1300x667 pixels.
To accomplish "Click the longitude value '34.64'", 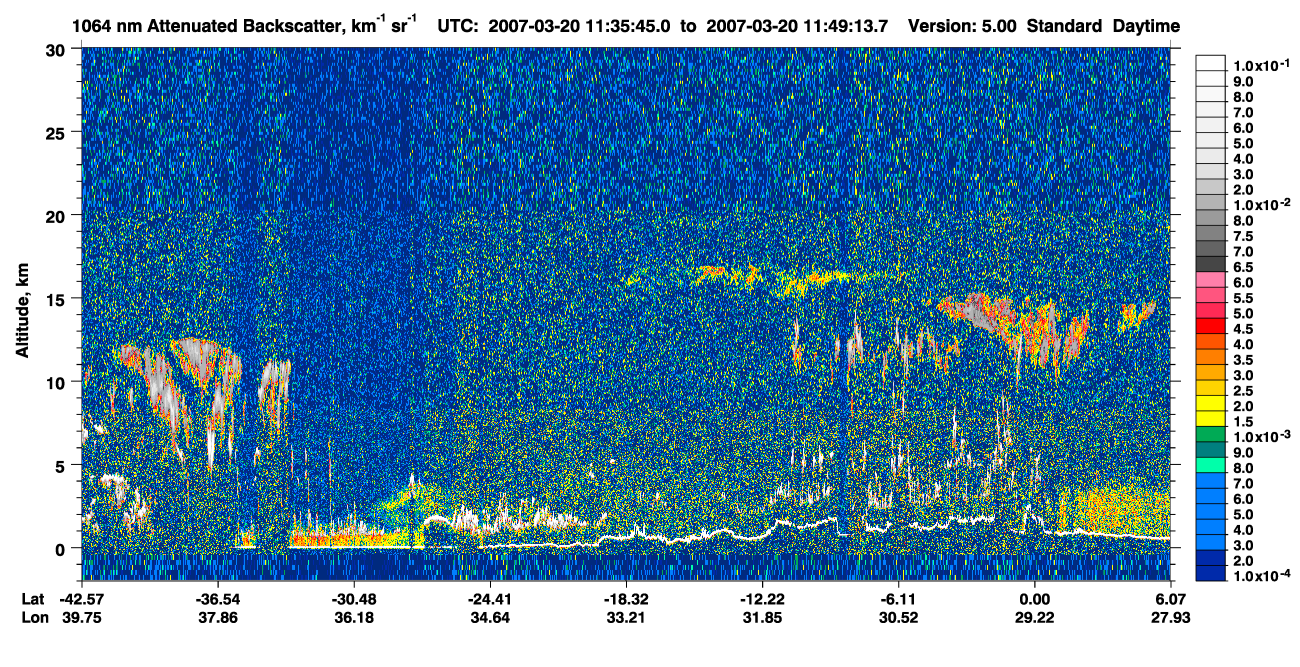I will click(489, 617).
